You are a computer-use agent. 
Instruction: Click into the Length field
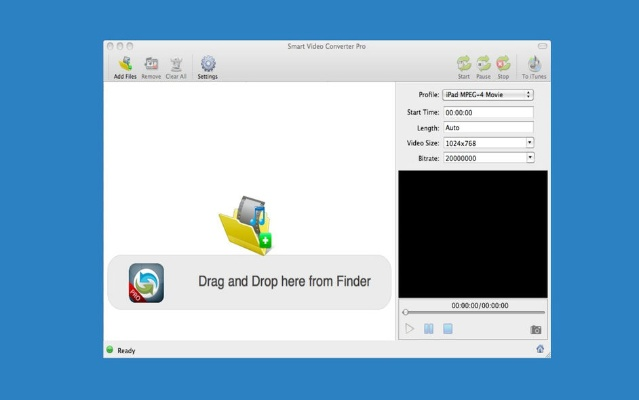point(488,128)
